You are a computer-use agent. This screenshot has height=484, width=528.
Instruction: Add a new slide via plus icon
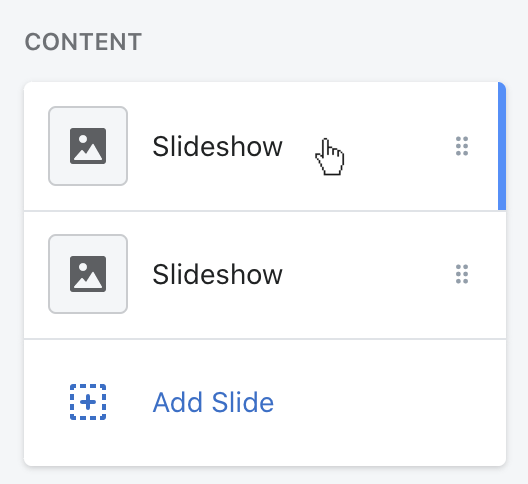coord(88,402)
